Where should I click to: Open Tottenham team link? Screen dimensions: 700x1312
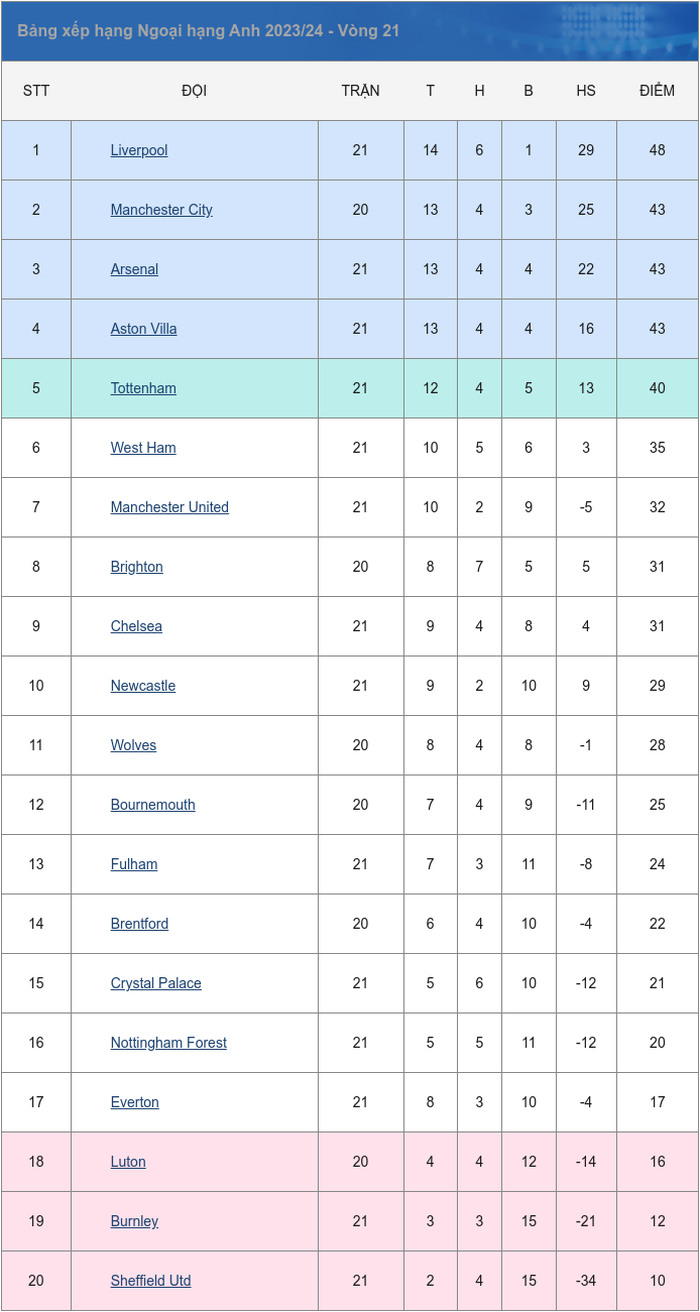click(x=143, y=388)
